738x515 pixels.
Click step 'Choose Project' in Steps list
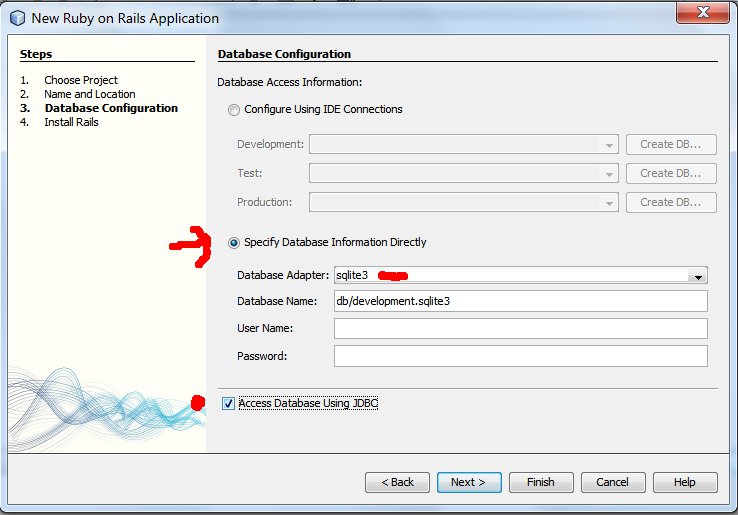point(81,80)
